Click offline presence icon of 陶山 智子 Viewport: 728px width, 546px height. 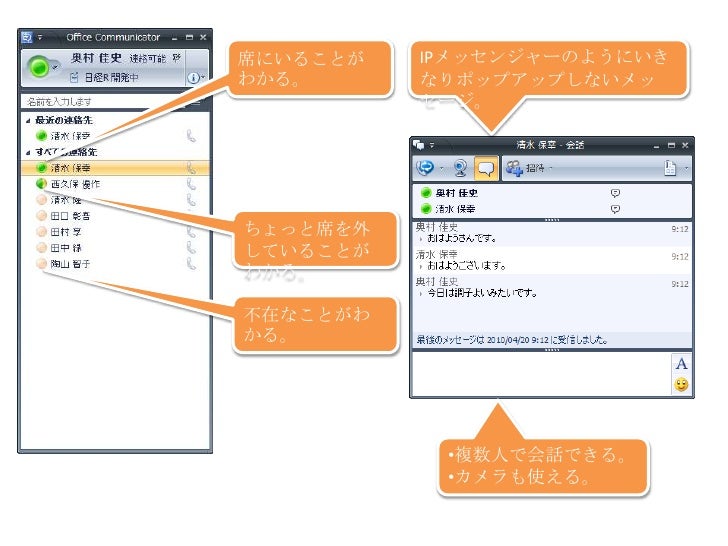pos(41,264)
